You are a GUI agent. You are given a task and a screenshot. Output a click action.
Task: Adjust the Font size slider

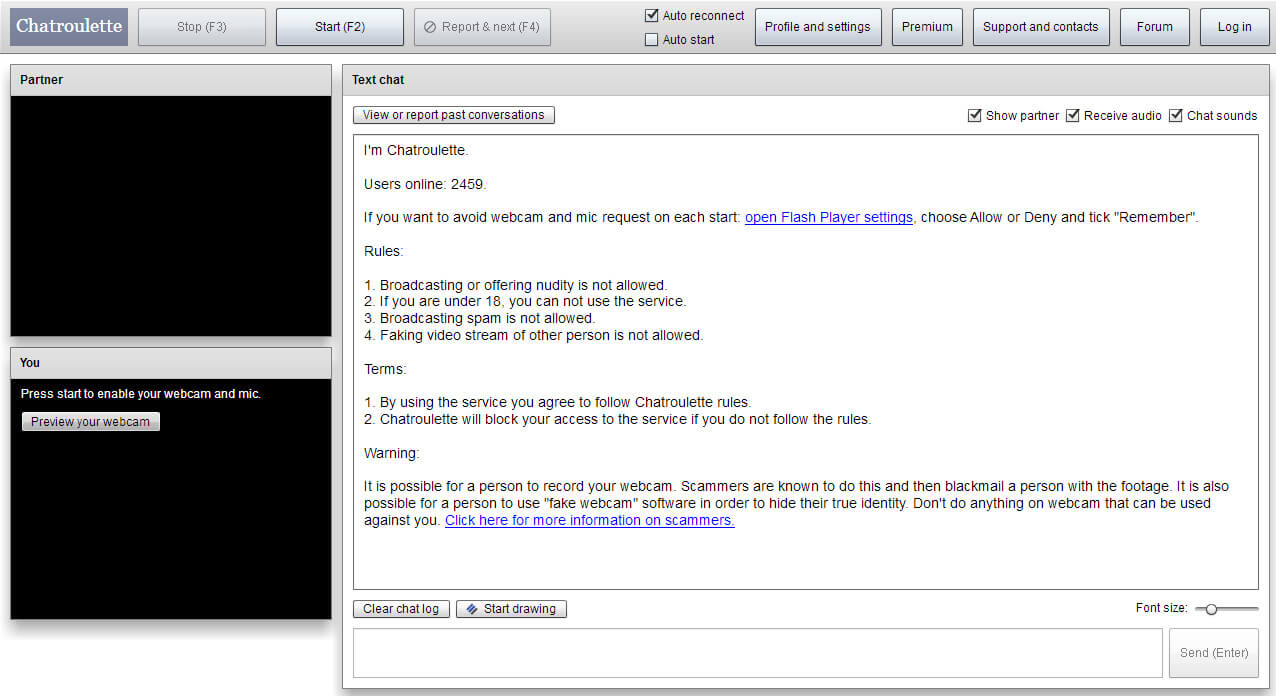(x=1211, y=609)
